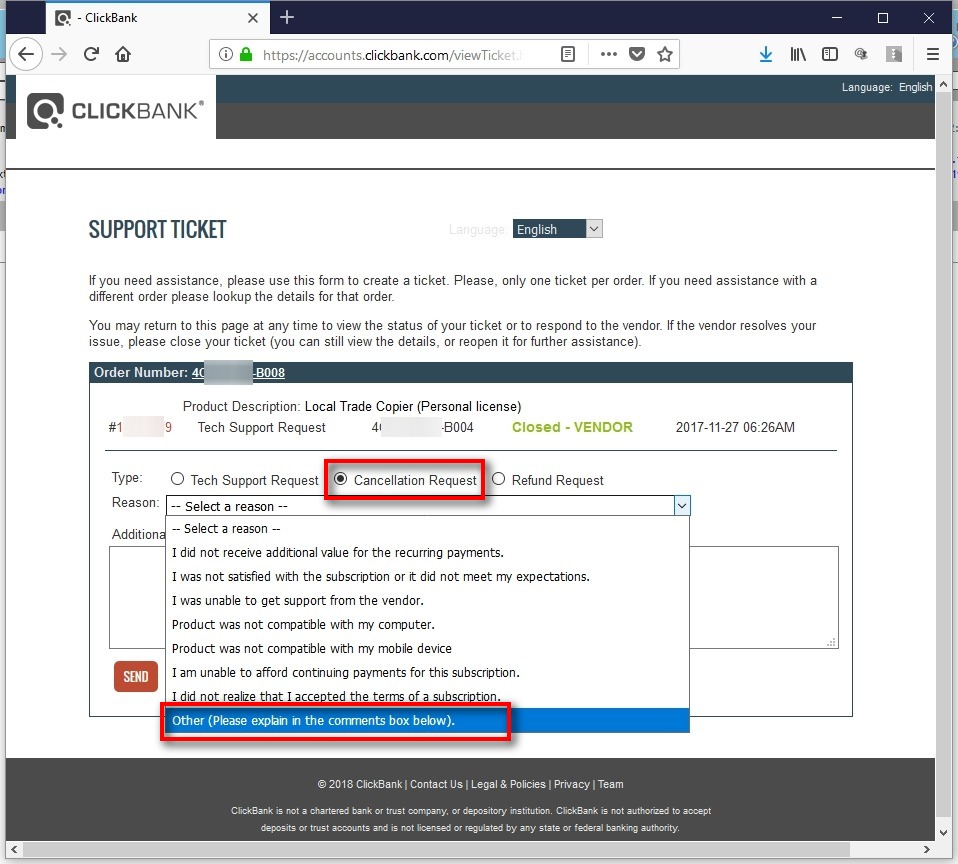Open a new tab with plus button
The height and width of the screenshot is (864, 958).
[287, 17]
